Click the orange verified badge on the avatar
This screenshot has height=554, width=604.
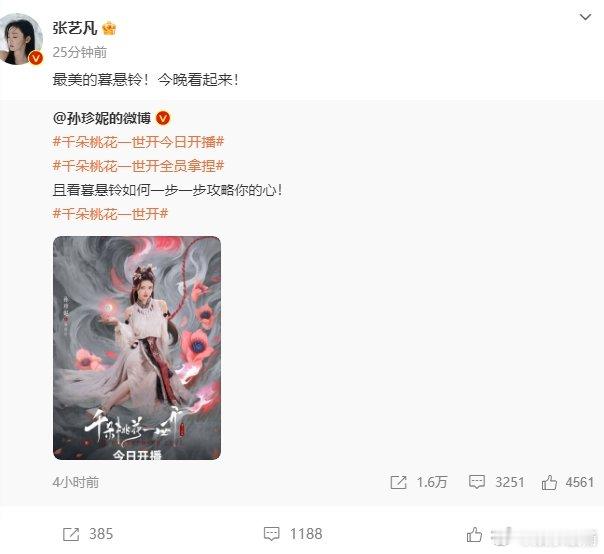(36, 58)
